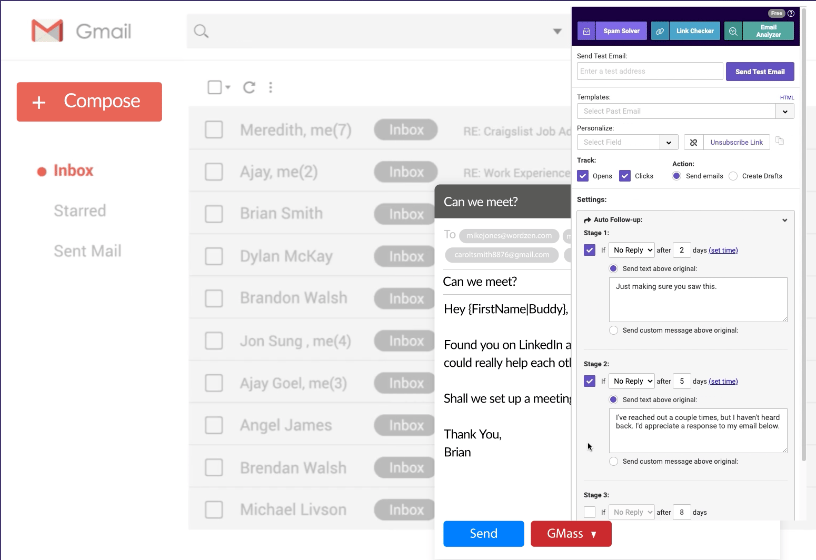Open the help icon next to Free badge
Image resolution: width=816 pixels, height=560 pixels.
791,13
